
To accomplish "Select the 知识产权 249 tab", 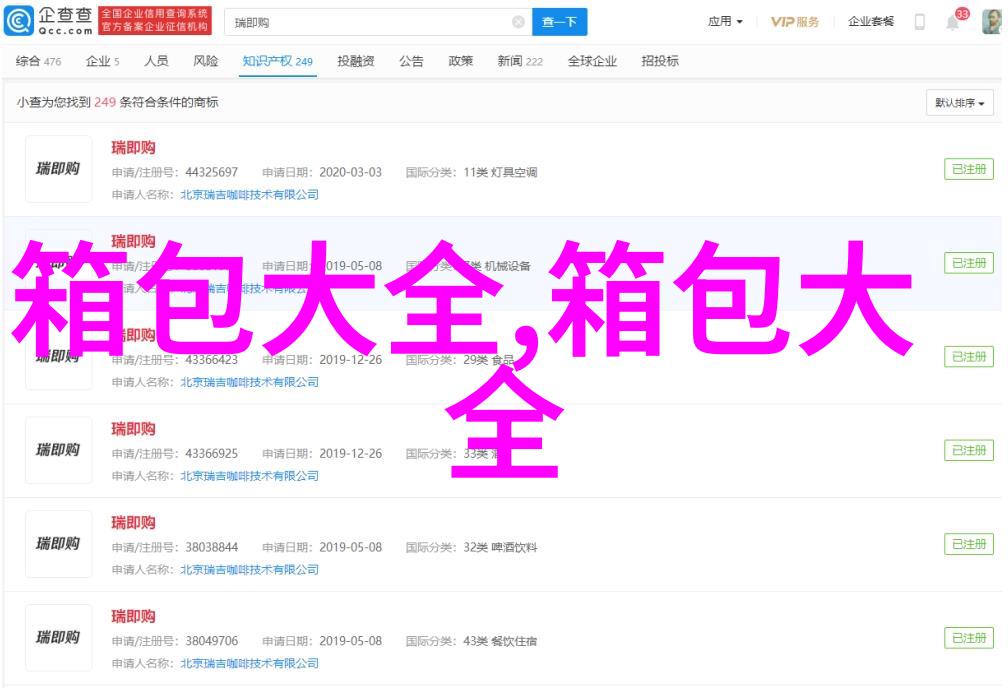I will point(277,61).
